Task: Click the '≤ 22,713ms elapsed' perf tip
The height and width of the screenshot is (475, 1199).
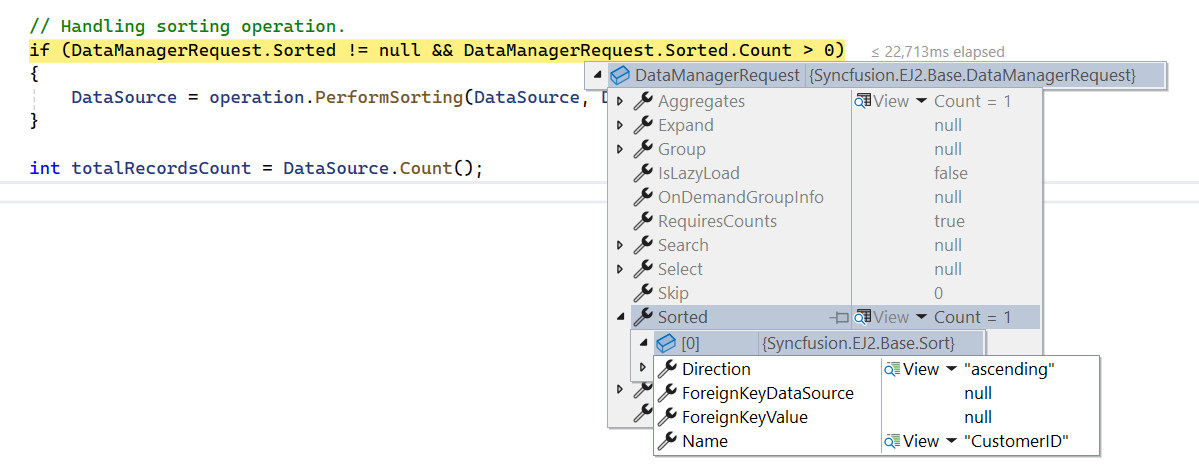Action: tap(937, 52)
